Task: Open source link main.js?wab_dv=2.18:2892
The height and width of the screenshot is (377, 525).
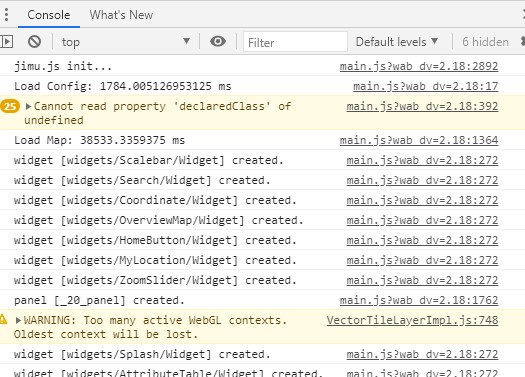Action: coord(419,66)
